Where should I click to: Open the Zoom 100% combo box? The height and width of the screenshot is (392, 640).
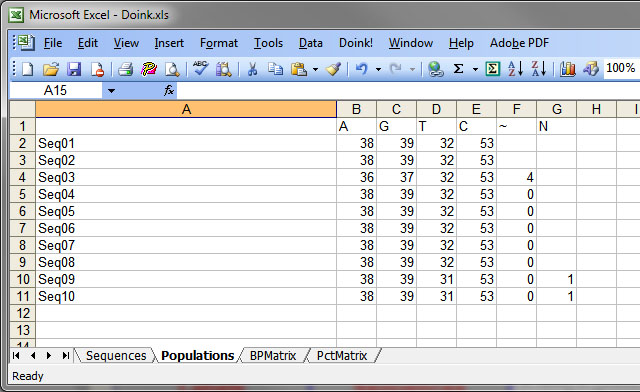pyautogui.click(x=621, y=68)
